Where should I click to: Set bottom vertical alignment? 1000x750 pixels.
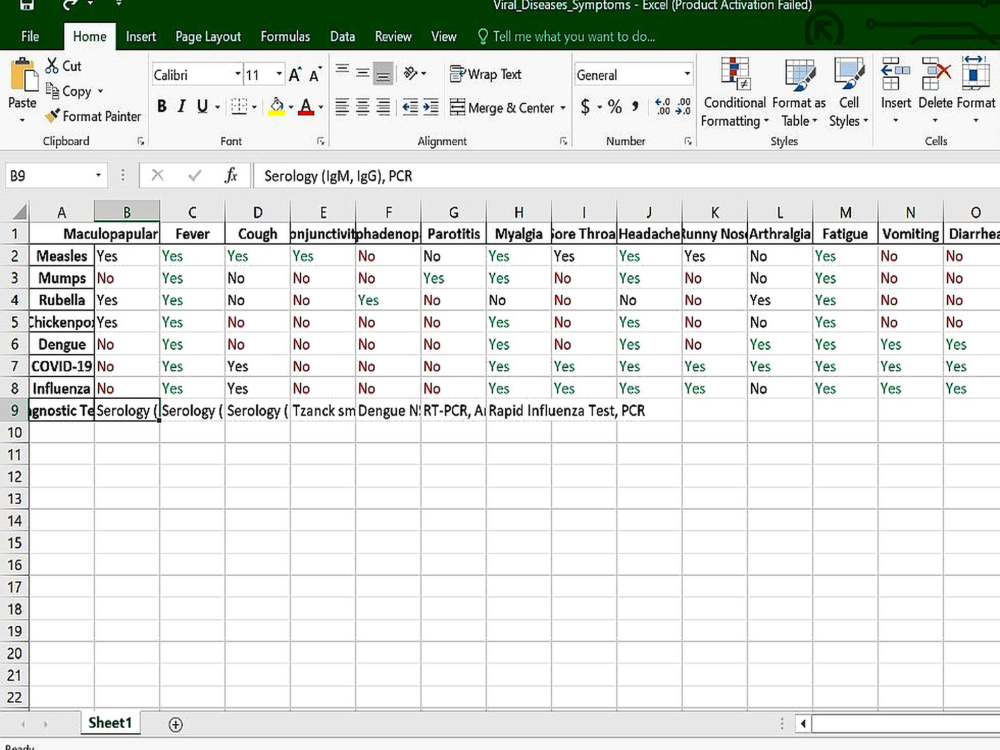pyautogui.click(x=383, y=73)
